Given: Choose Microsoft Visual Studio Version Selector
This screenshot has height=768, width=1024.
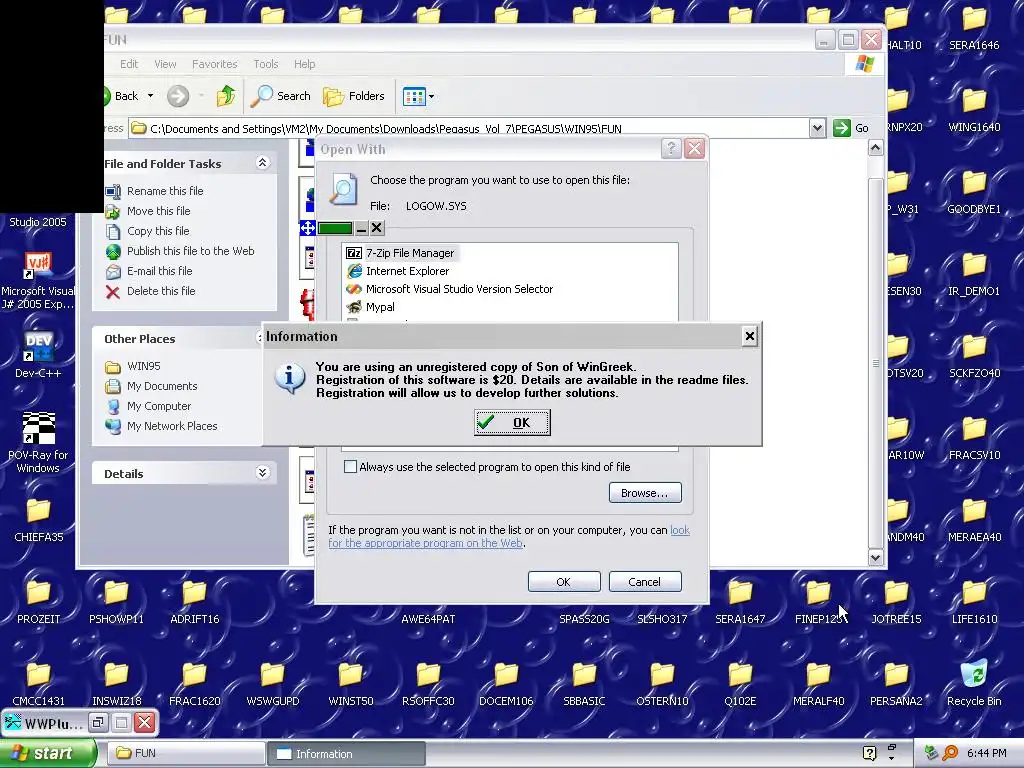Looking at the screenshot, I should tap(449, 289).
